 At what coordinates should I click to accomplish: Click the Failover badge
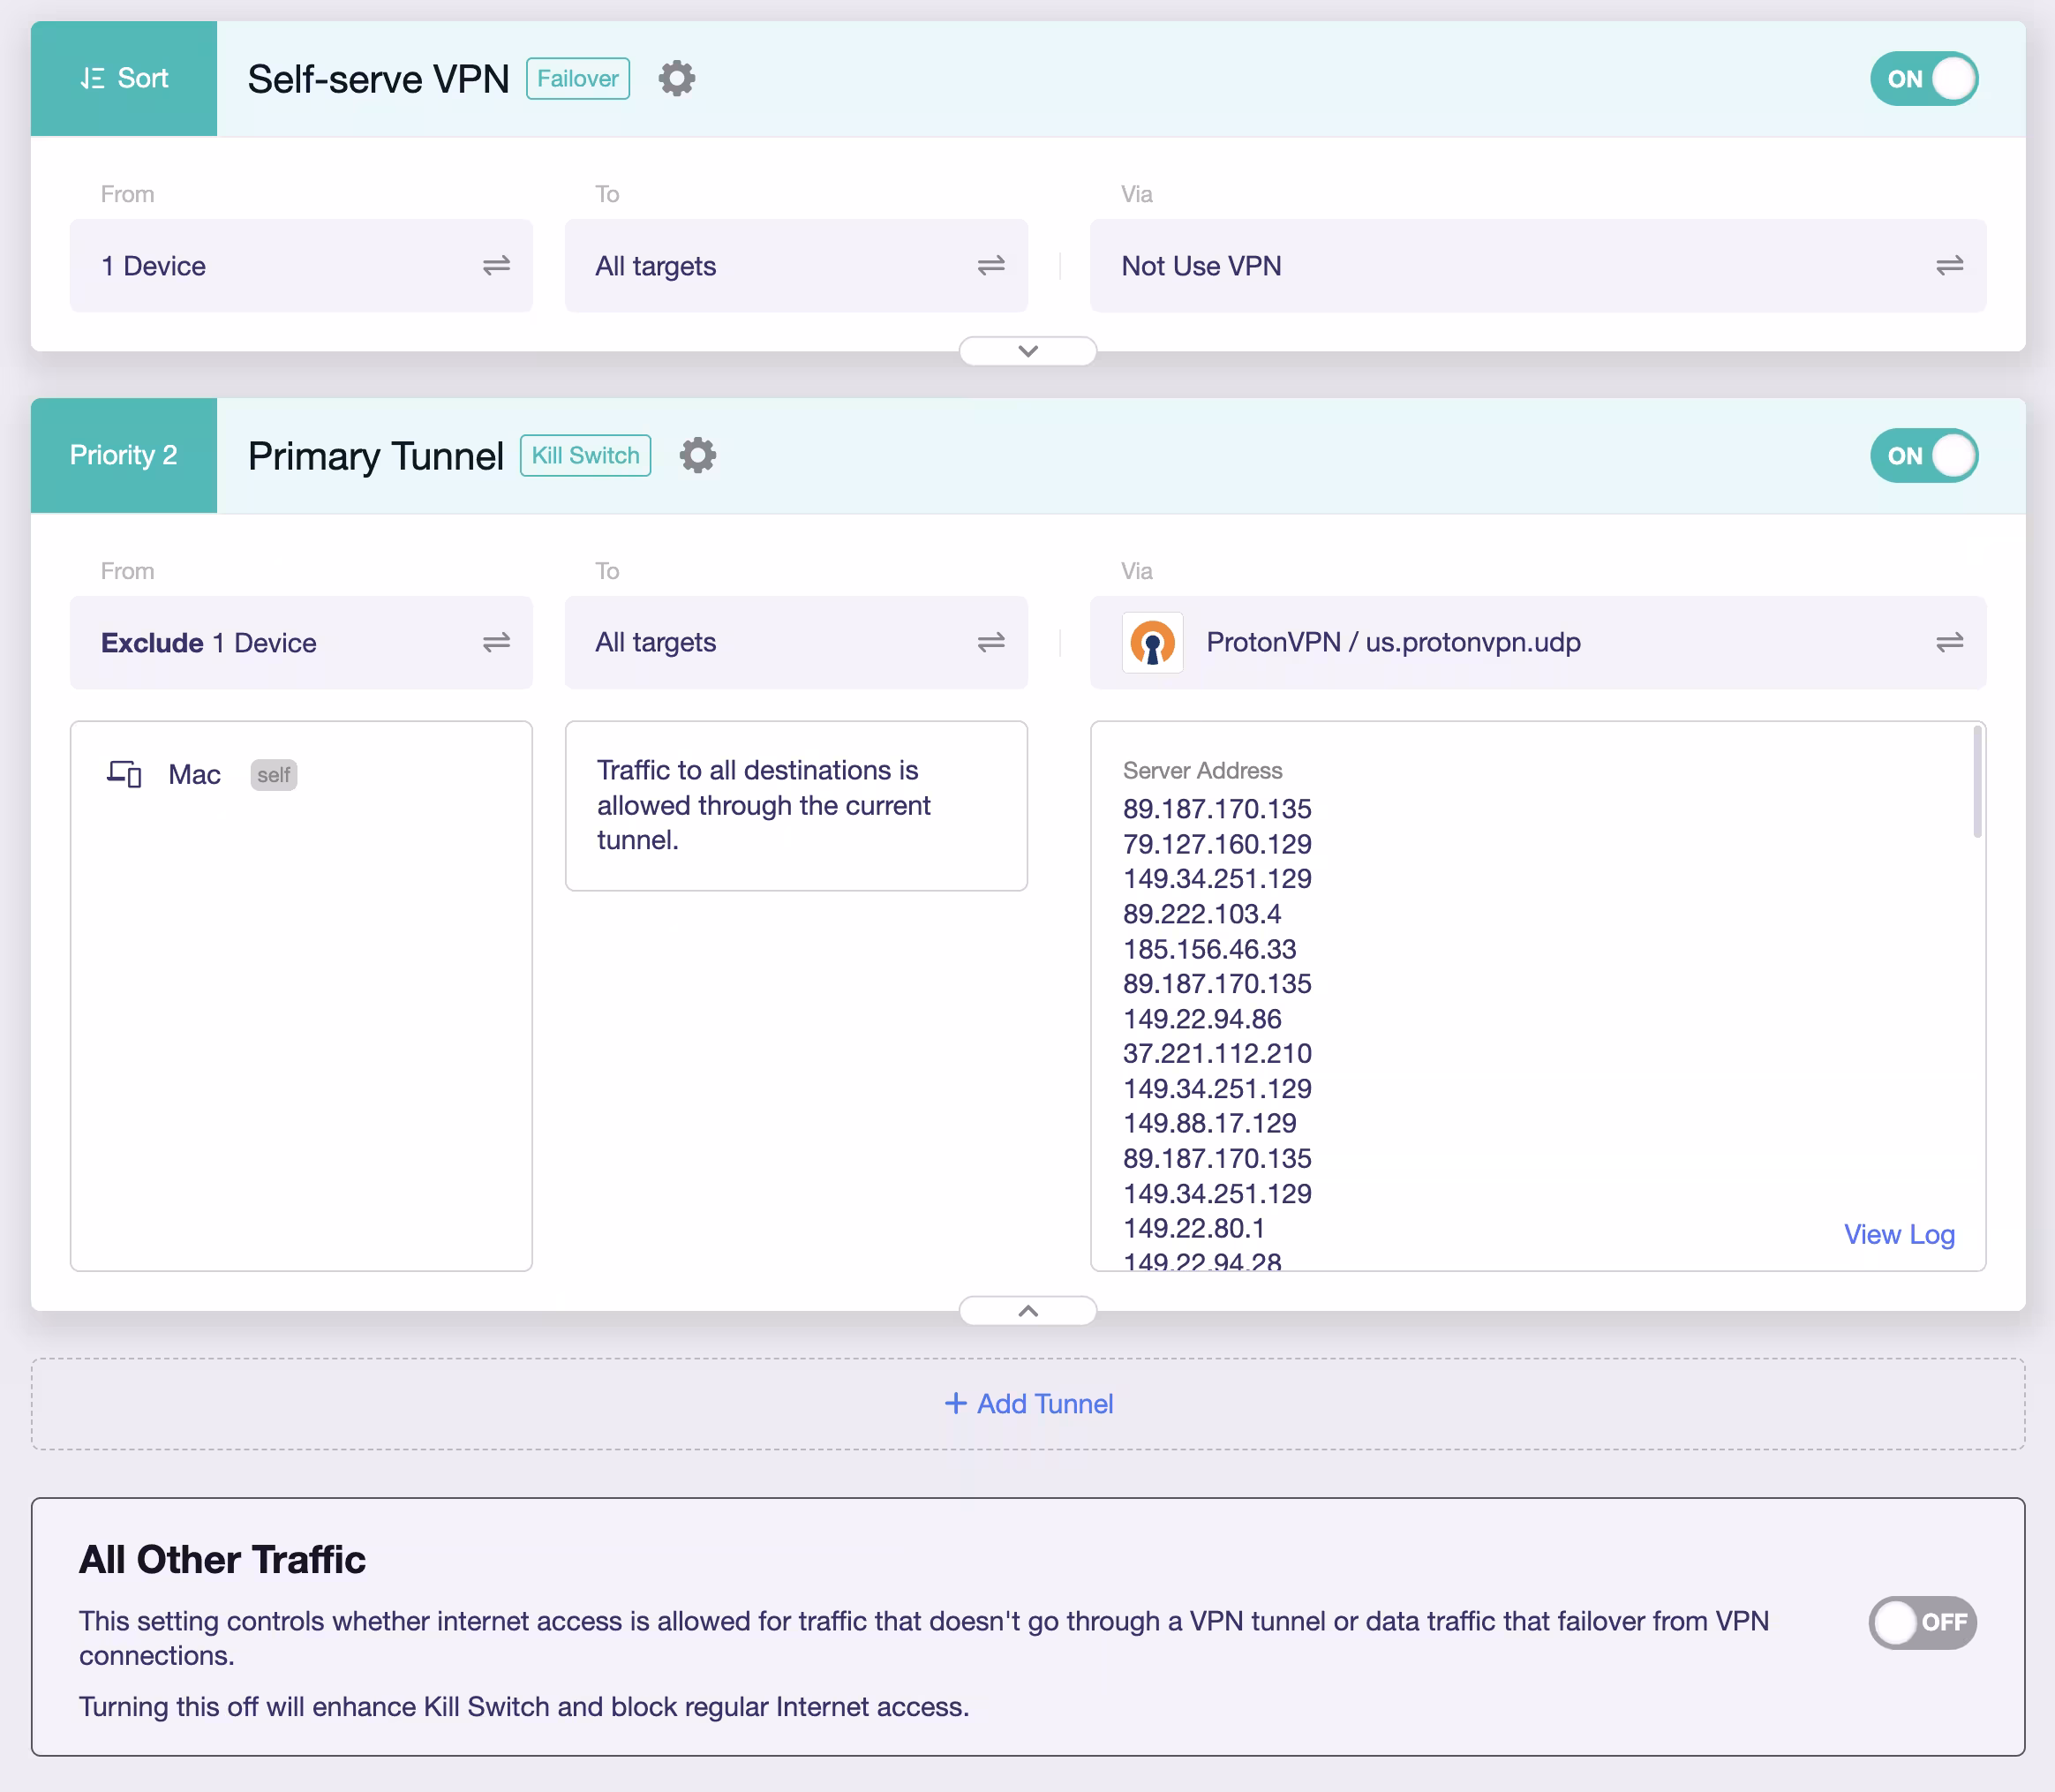[577, 78]
